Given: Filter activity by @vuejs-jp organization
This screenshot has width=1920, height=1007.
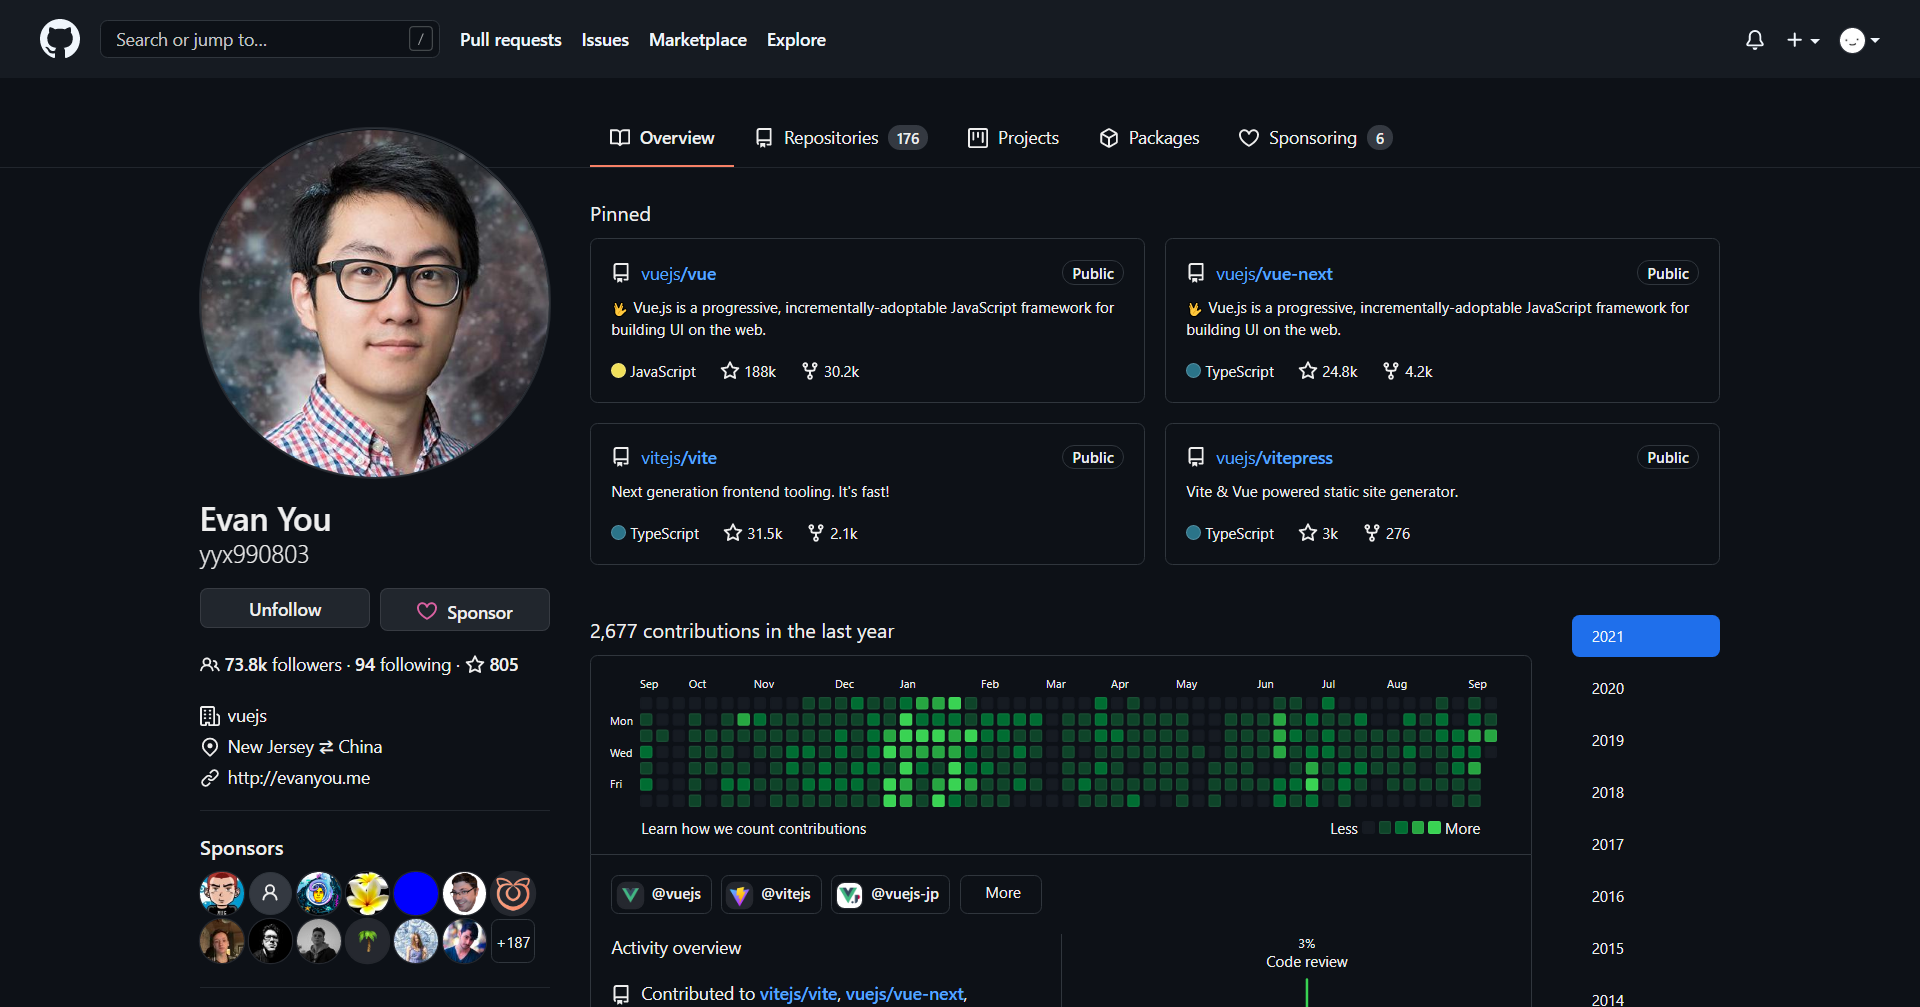Looking at the screenshot, I should [890, 894].
